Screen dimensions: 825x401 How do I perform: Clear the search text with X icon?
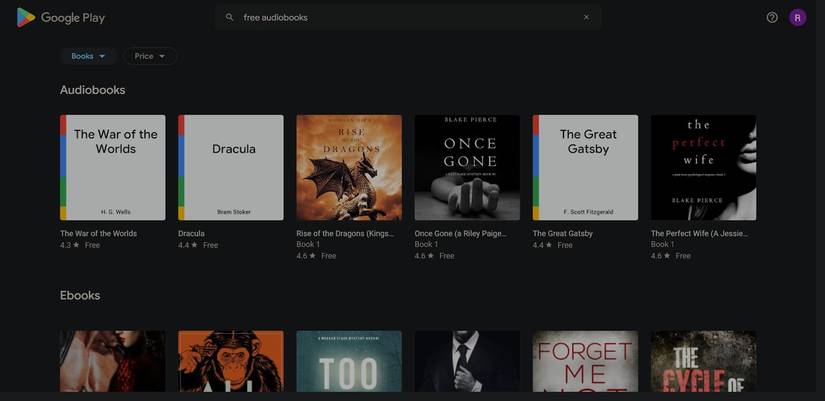[x=586, y=17]
